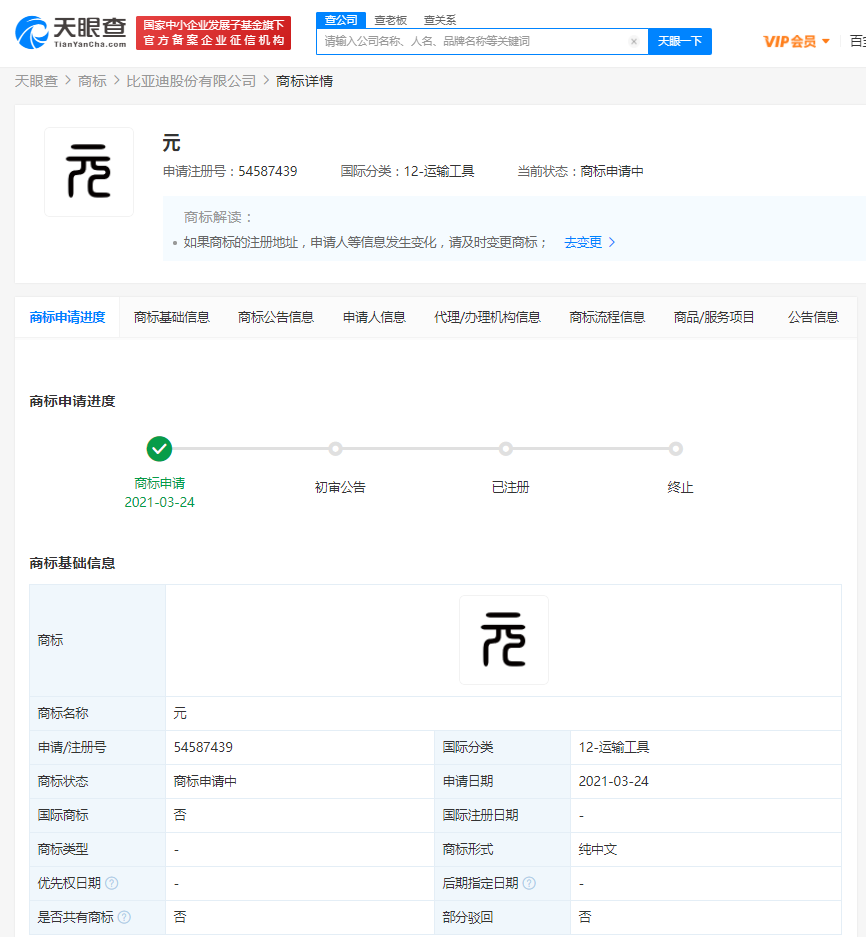The height and width of the screenshot is (937, 866).
Task: Switch to the 商标申请进度 tab
Action: click(67, 317)
